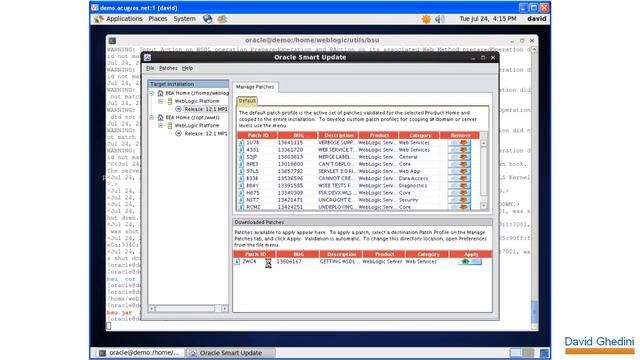Open info icon for patch 1U78
The height and width of the screenshot is (360, 640).
[241, 143]
